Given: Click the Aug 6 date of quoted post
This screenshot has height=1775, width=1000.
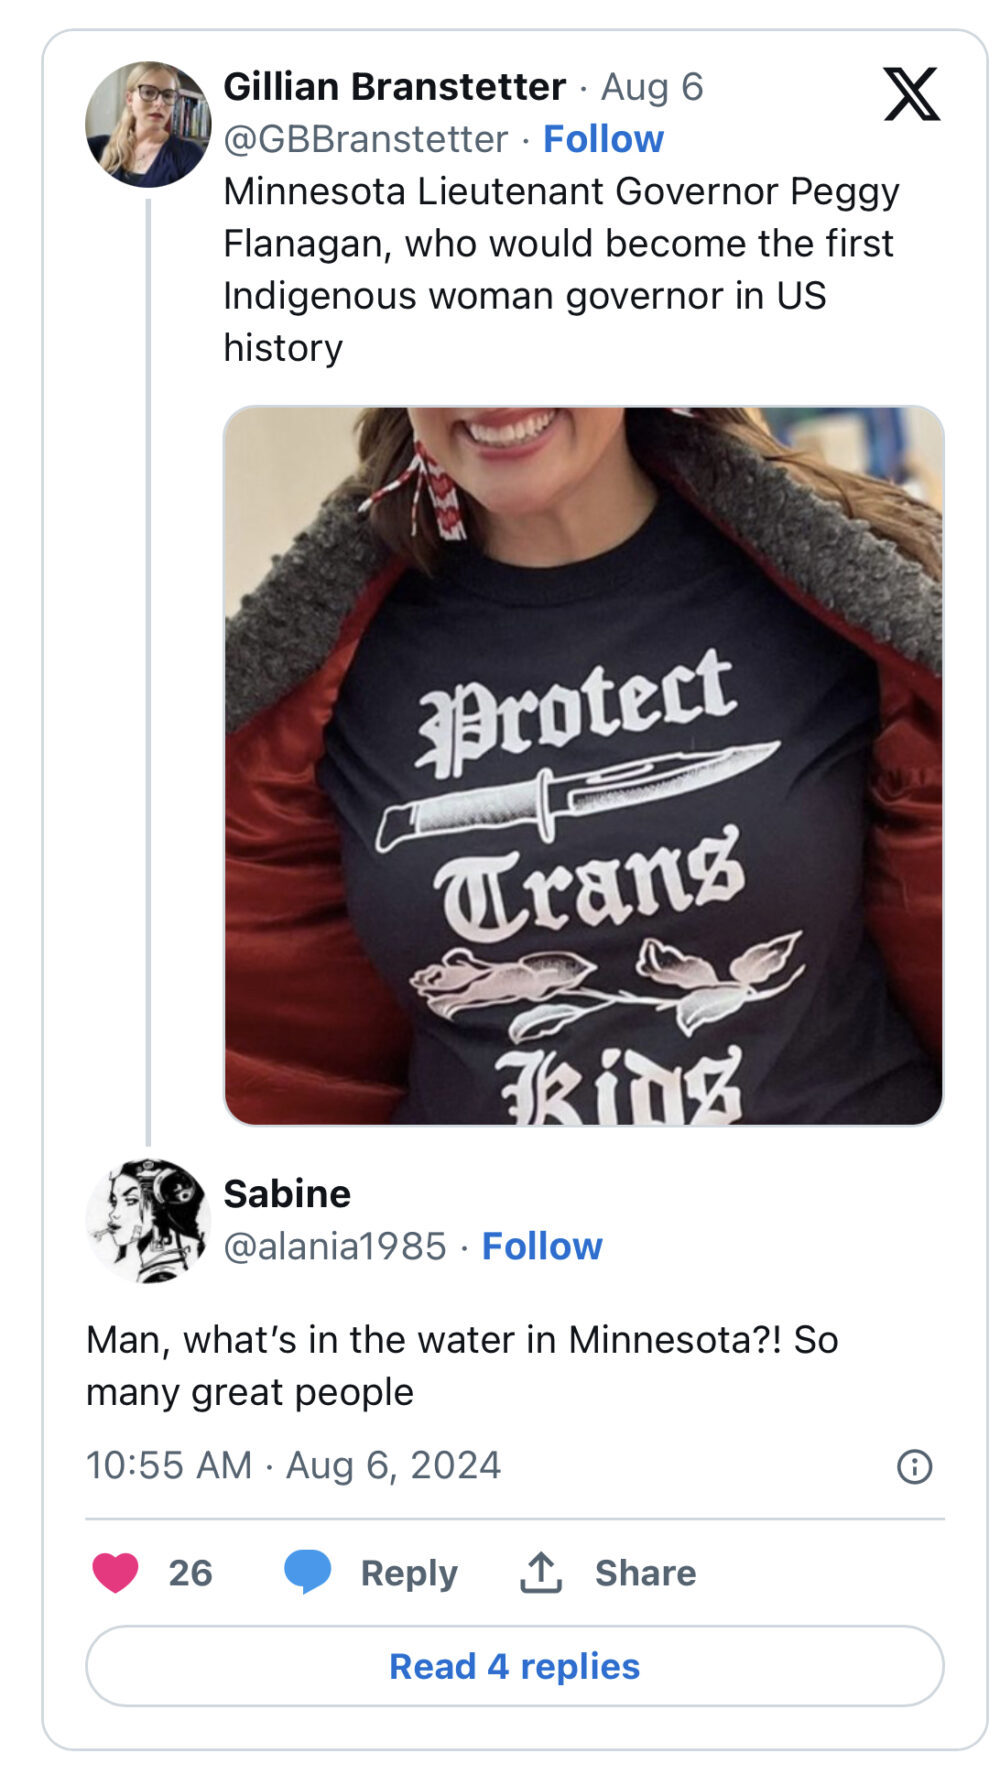Looking at the screenshot, I should [x=652, y=87].
